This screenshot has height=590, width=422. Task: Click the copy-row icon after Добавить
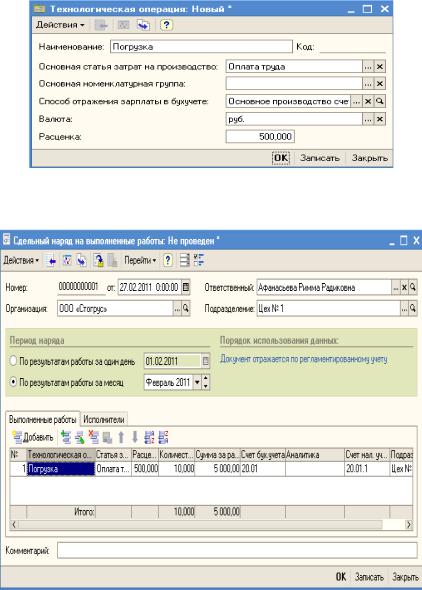66,437
